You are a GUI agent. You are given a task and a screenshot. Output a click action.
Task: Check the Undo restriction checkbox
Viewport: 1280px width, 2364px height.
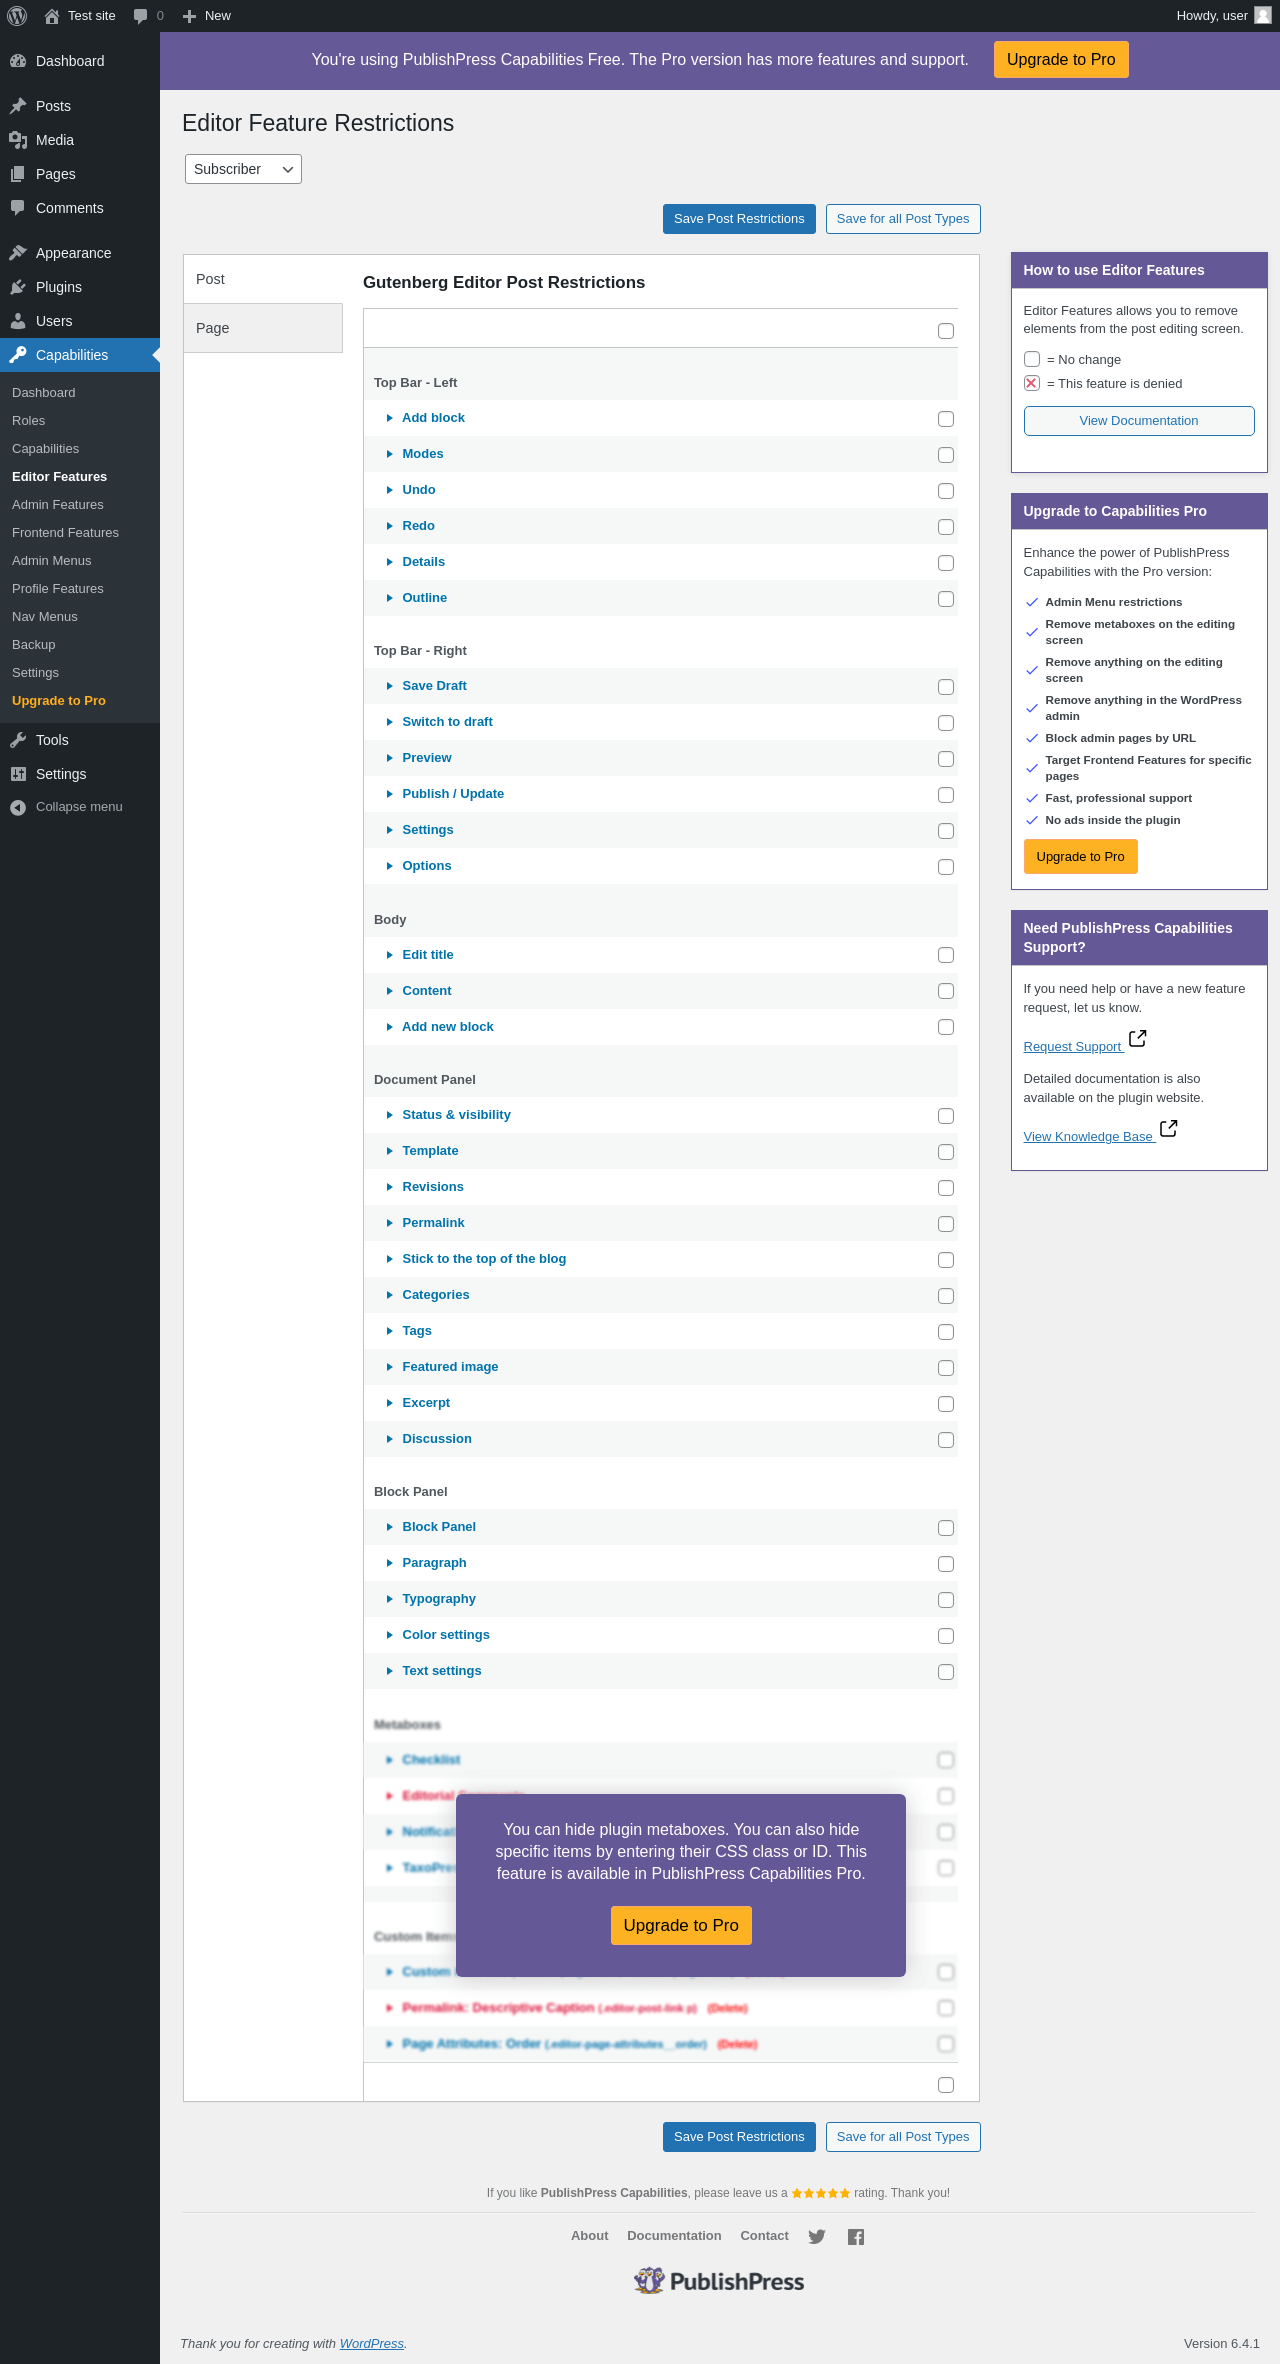[x=946, y=491]
